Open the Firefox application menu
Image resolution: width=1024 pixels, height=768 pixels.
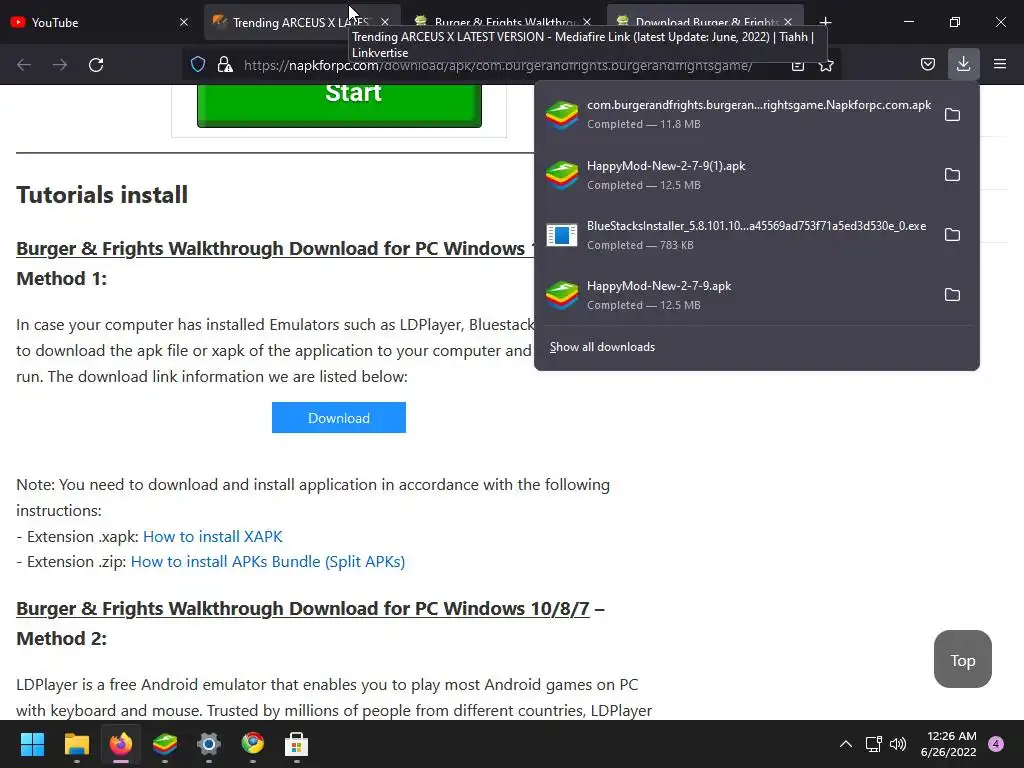tap(999, 64)
